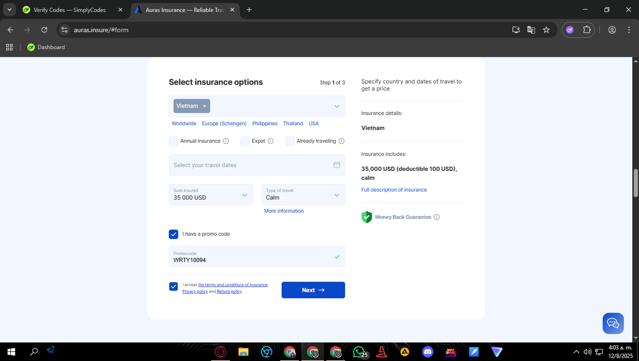Open the Type of travel Calm dropdown
Viewport: 639px width, 361px height.
pyautogui.click(x=303, y=194)
